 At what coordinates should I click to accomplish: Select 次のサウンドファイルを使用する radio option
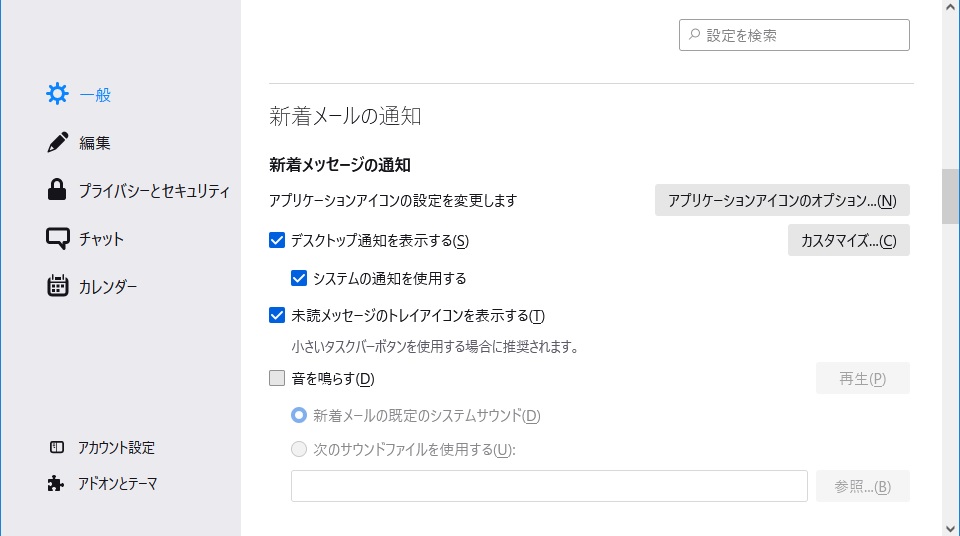pyautogui.click(x=299, y=449)
